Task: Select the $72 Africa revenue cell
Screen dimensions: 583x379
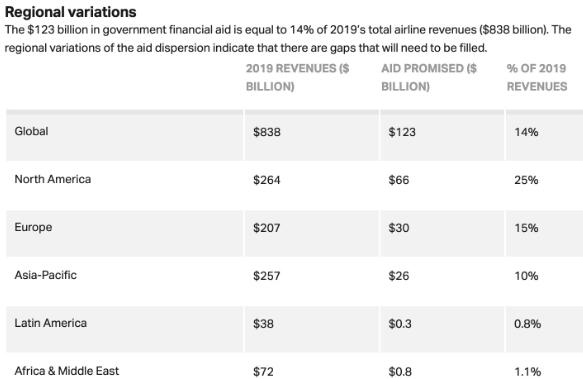Action: point(263,372)
